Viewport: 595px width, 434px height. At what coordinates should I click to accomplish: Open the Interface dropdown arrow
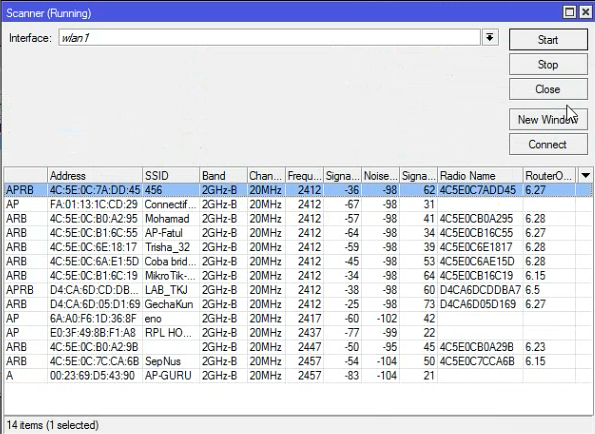[490, 38]
